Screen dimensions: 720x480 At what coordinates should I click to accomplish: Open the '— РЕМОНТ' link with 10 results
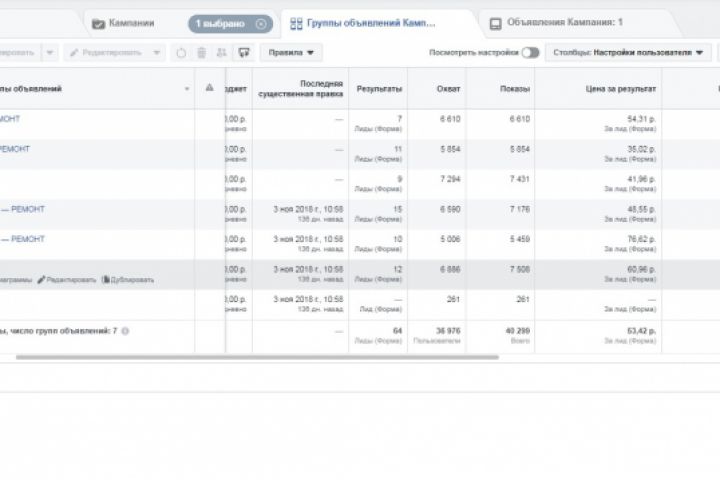[x=23, y=239]
